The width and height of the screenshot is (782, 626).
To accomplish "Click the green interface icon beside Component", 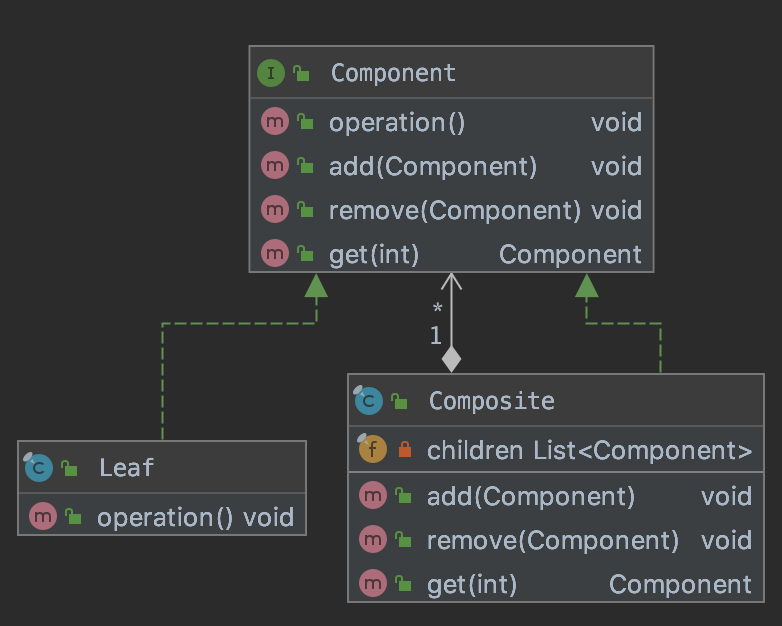I will (x=271, y=73).
